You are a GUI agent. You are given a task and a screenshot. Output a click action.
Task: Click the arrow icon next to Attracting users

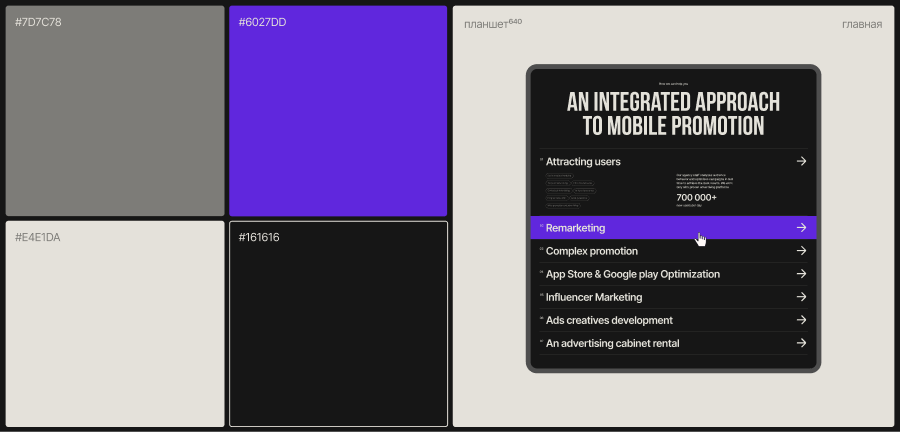(801, 161)
